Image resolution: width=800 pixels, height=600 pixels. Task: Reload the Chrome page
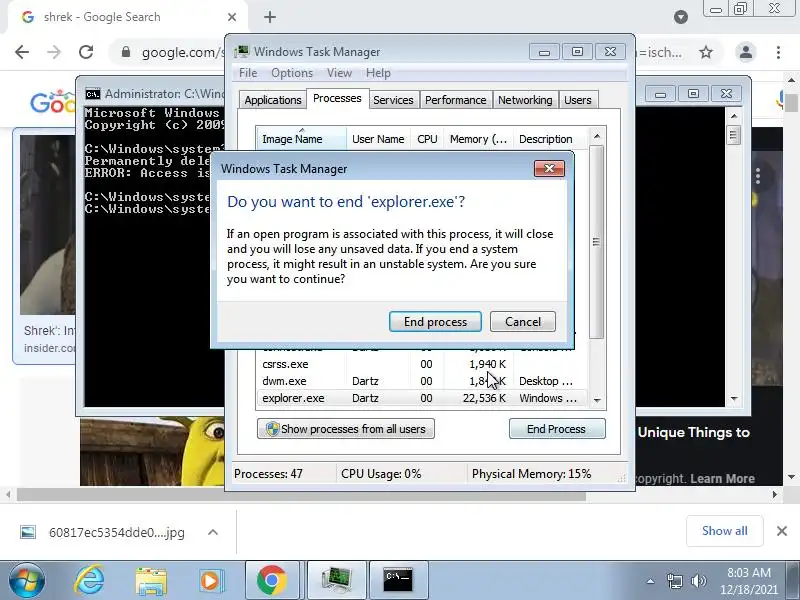pyautogui.click(x=86, y=52)
